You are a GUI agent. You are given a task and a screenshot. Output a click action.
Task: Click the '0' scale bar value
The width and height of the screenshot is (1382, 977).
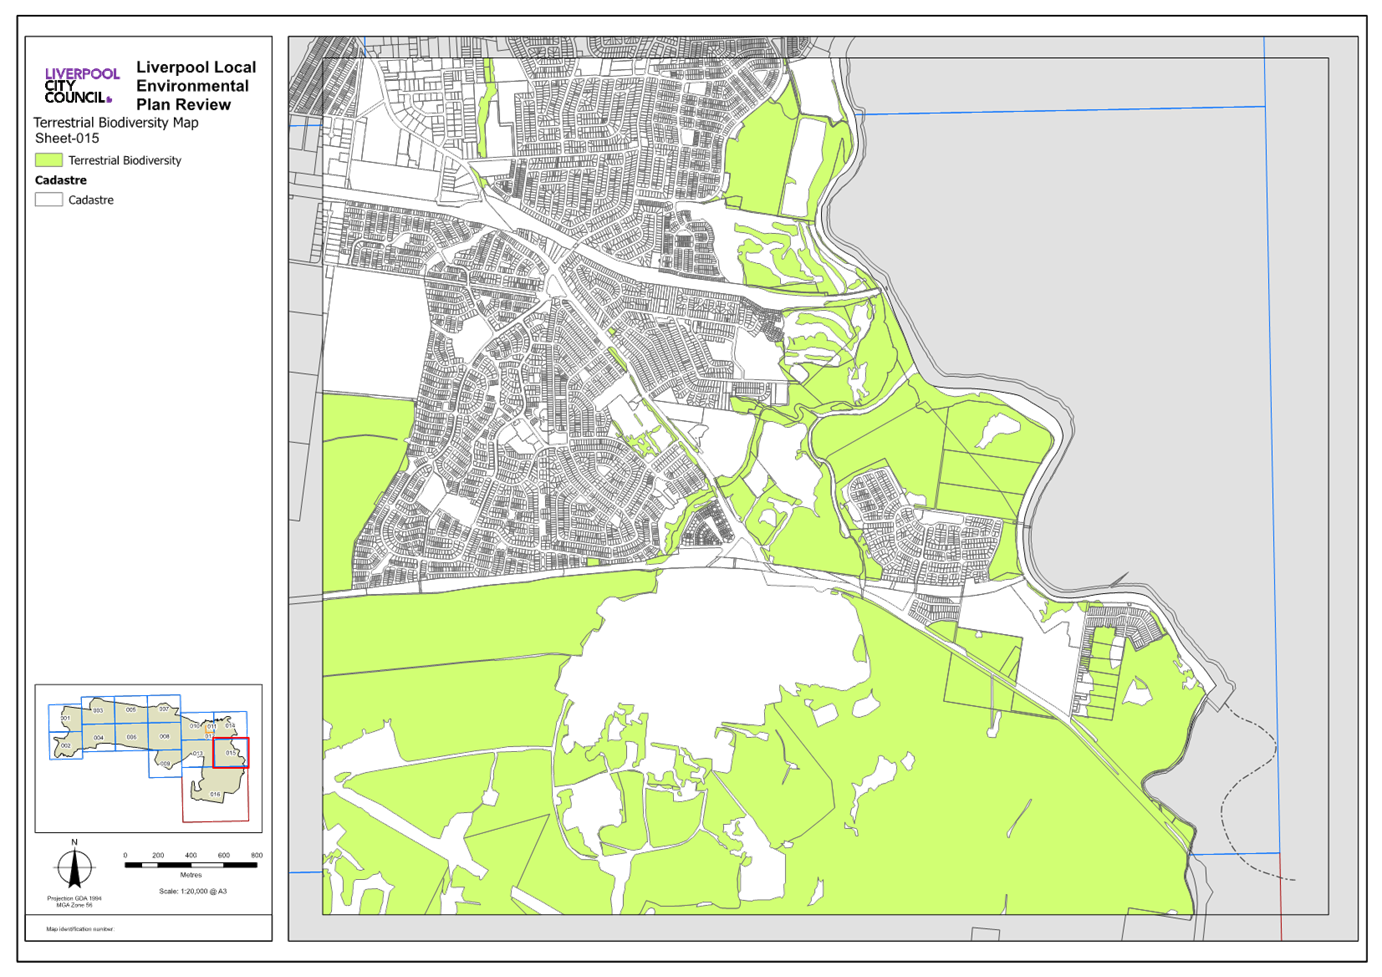tap(125, 856)
